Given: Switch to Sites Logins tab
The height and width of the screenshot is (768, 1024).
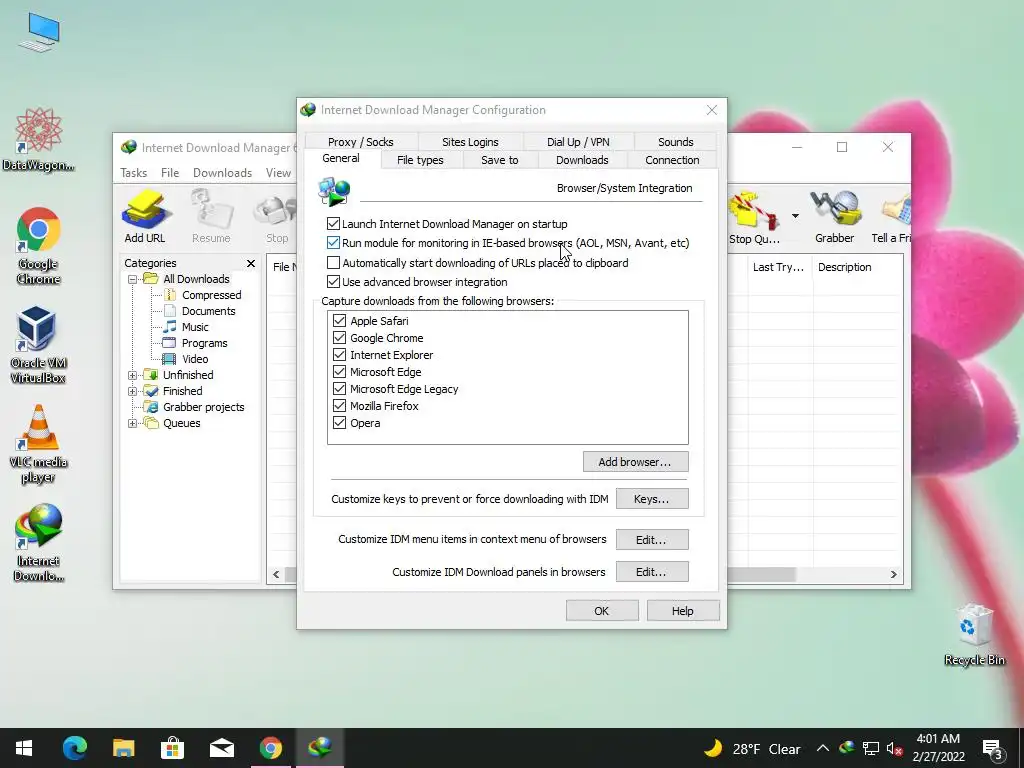Looking at the screenshot, I should pyautogui.click(x=470, y=142).
